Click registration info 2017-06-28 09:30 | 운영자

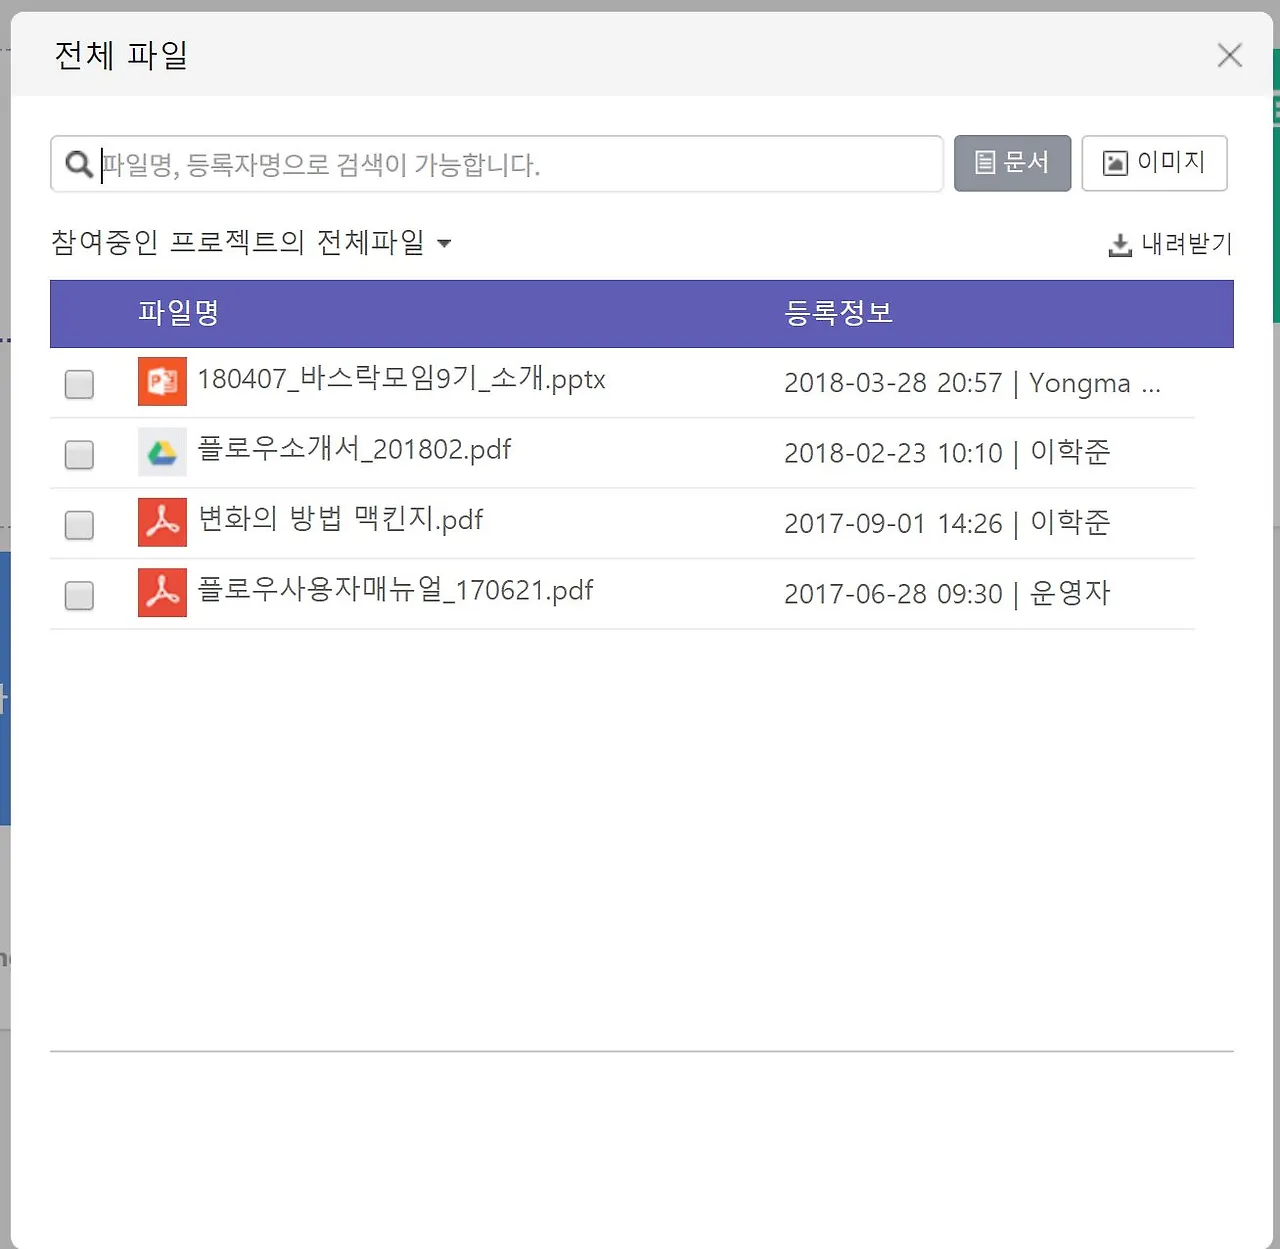pyautogui.click(x=947, y=594)
